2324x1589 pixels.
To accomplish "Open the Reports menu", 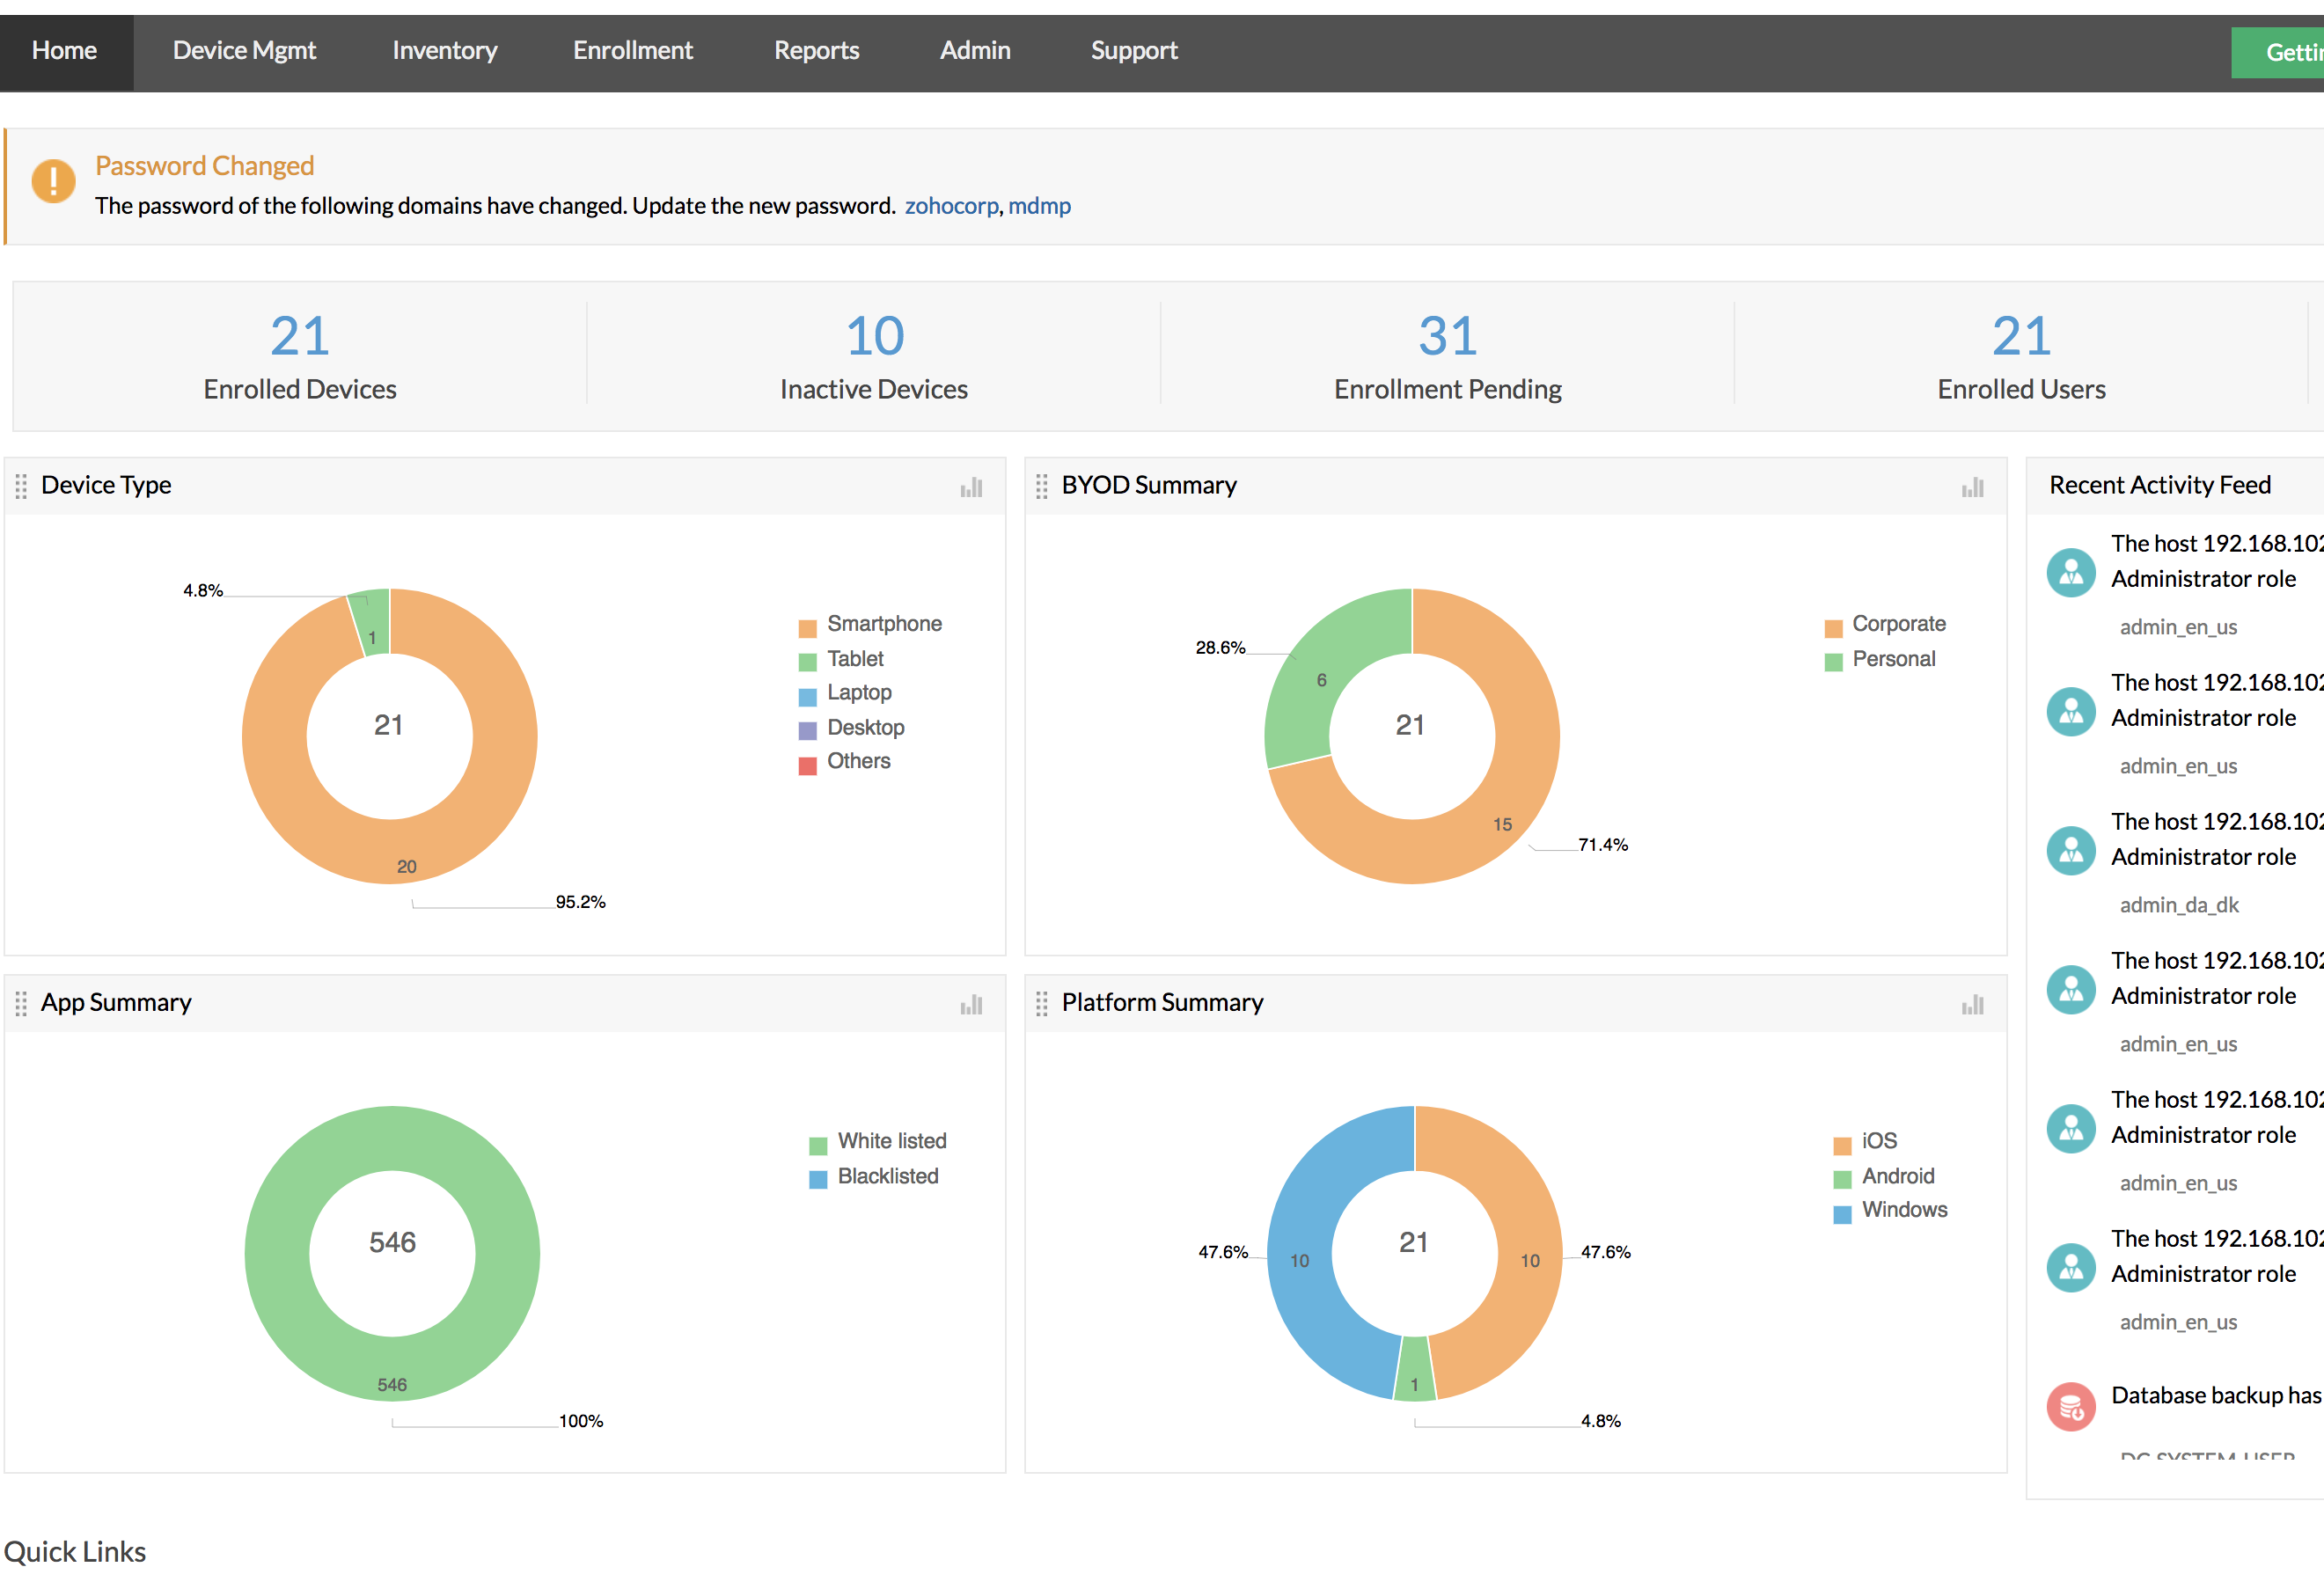I will [816, 50].
